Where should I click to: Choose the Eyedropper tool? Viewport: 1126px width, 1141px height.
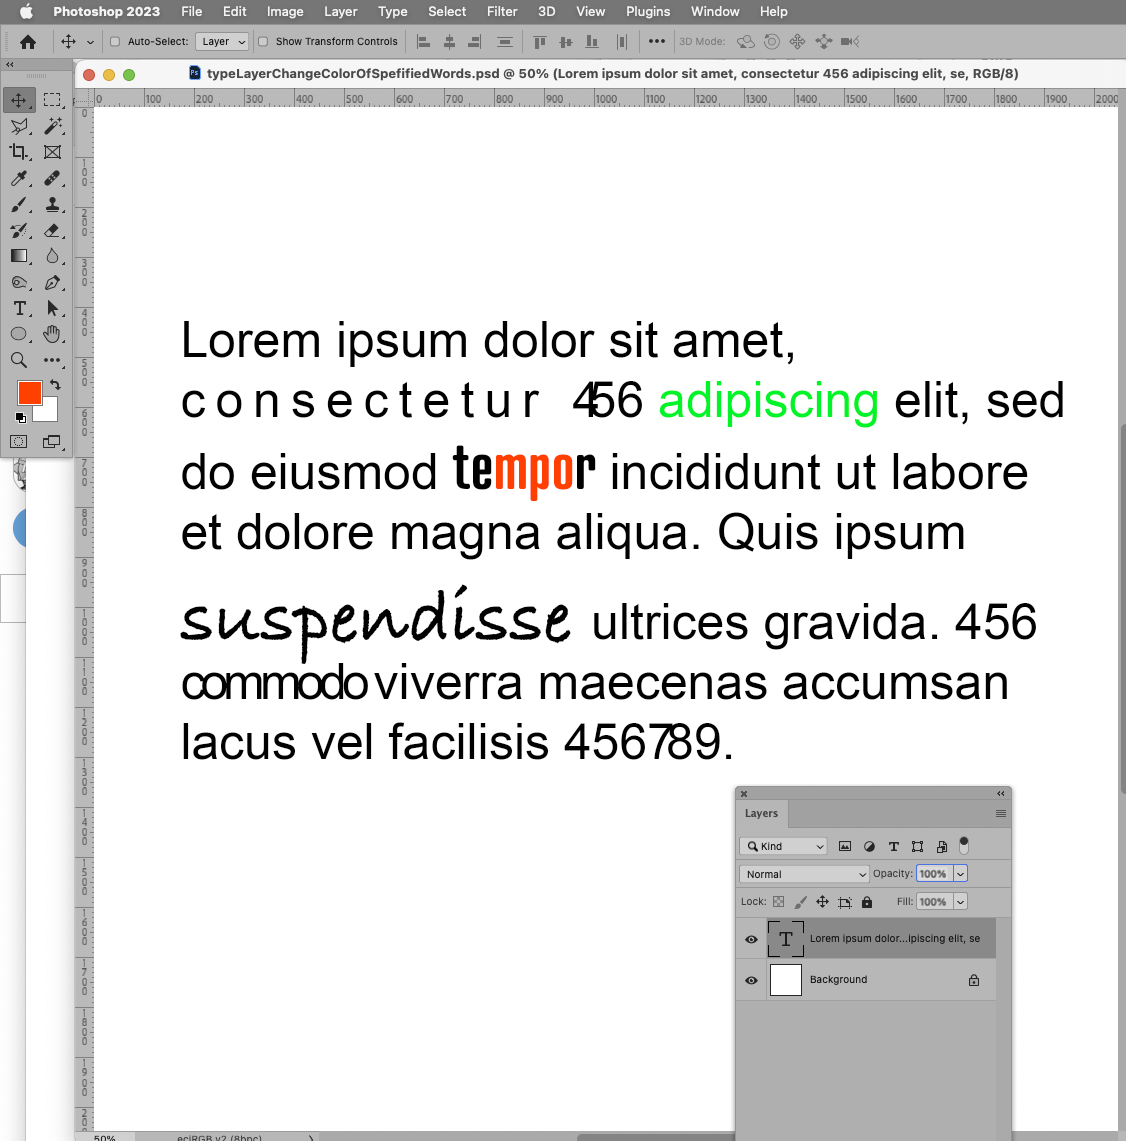20,179
